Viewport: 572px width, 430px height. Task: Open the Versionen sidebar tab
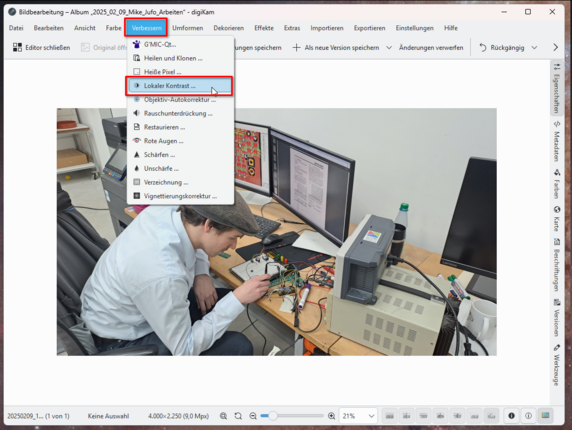557,318
